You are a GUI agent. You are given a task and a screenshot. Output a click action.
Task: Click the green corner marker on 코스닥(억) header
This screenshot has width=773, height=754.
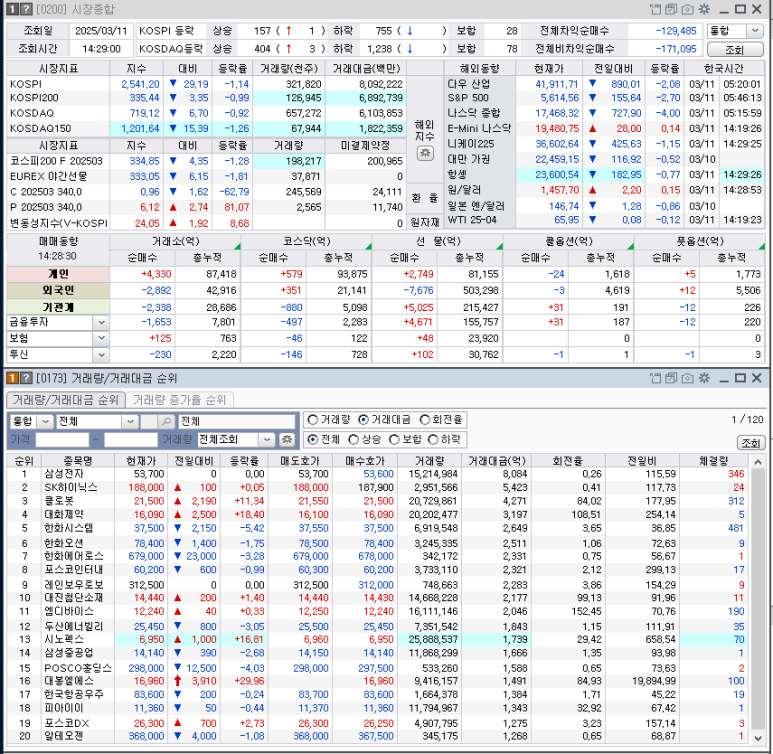pos(369,246)
